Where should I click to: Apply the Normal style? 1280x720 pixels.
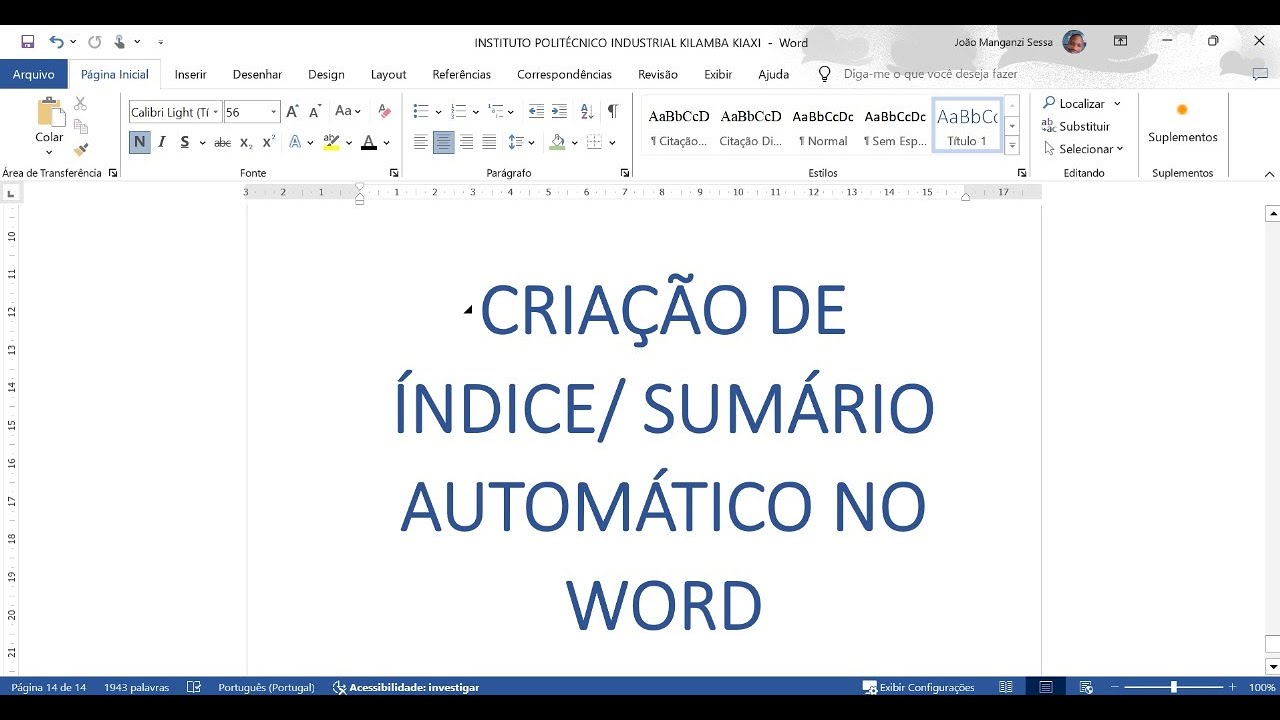tap(823, 125)
